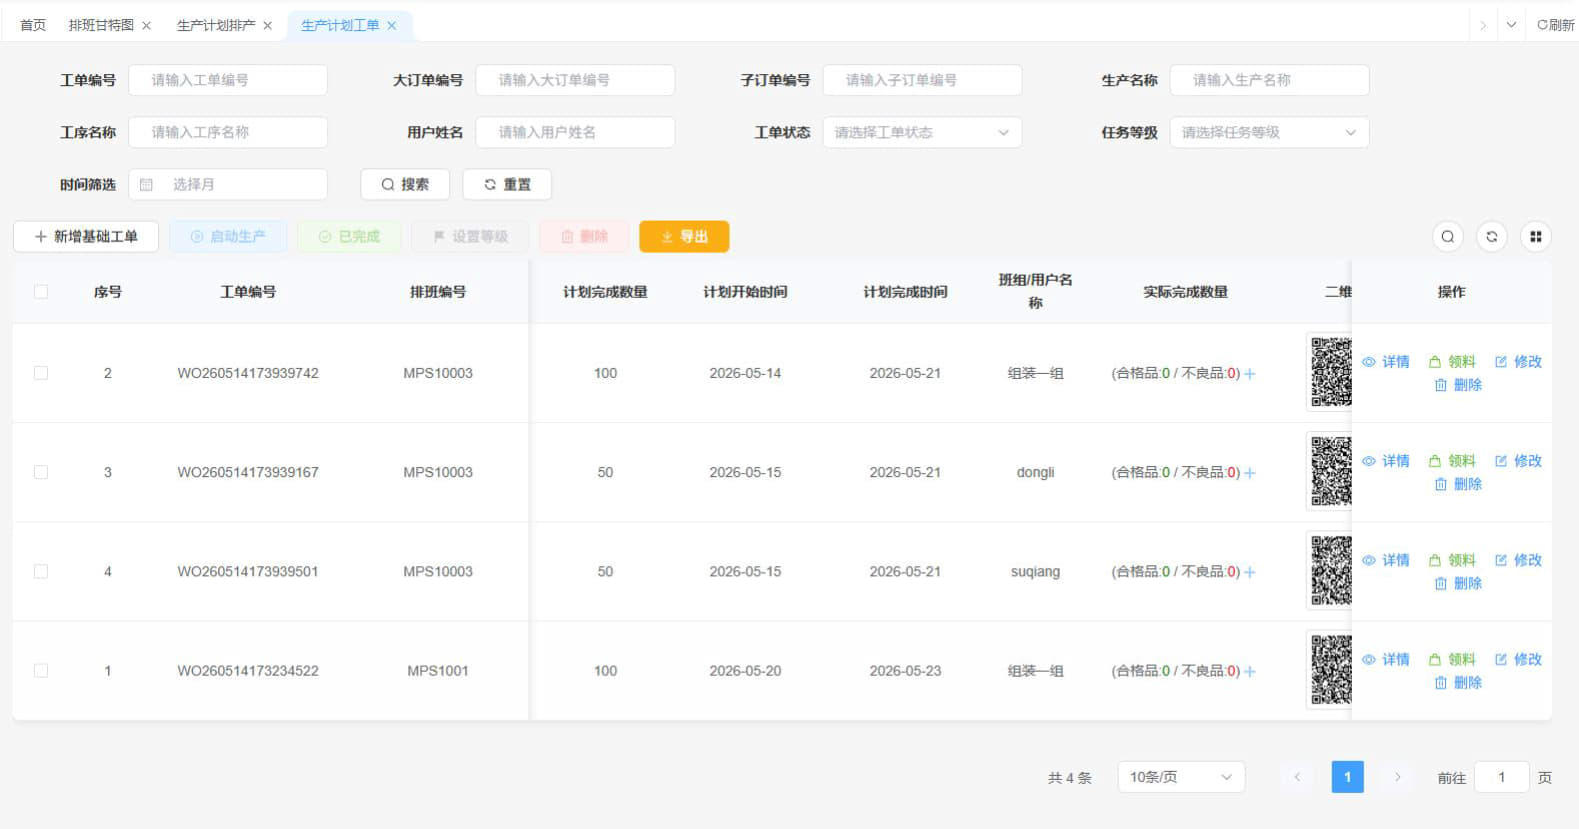
Task: Open the 10条/页 page size dropdown
Action: (1181, 777)
